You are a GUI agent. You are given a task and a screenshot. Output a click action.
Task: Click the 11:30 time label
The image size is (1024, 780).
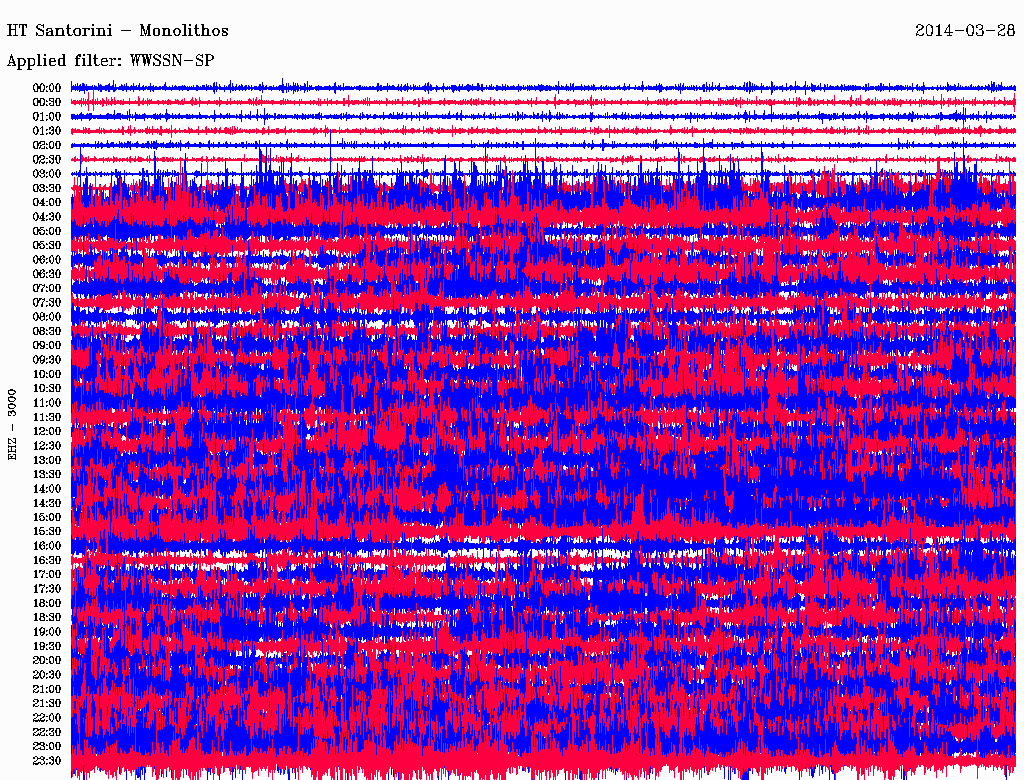pos(47,417)
